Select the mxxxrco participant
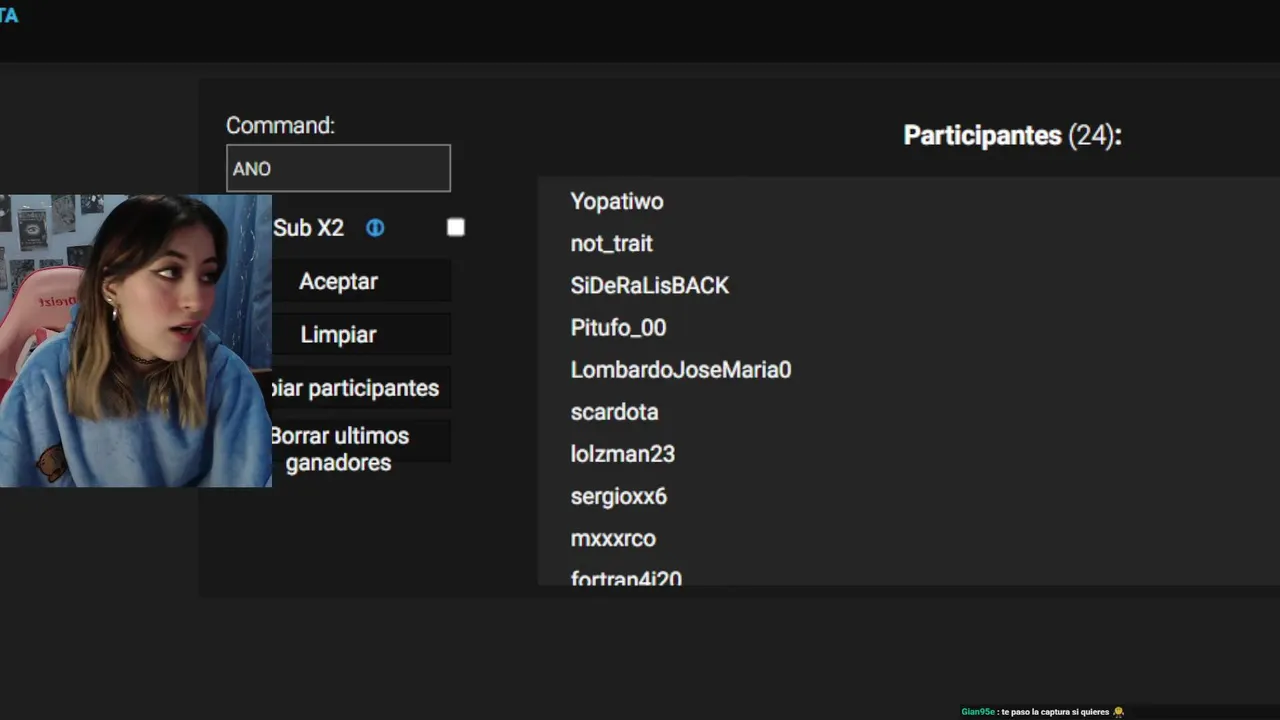1280x720 pixels. [x=613, y=538]
